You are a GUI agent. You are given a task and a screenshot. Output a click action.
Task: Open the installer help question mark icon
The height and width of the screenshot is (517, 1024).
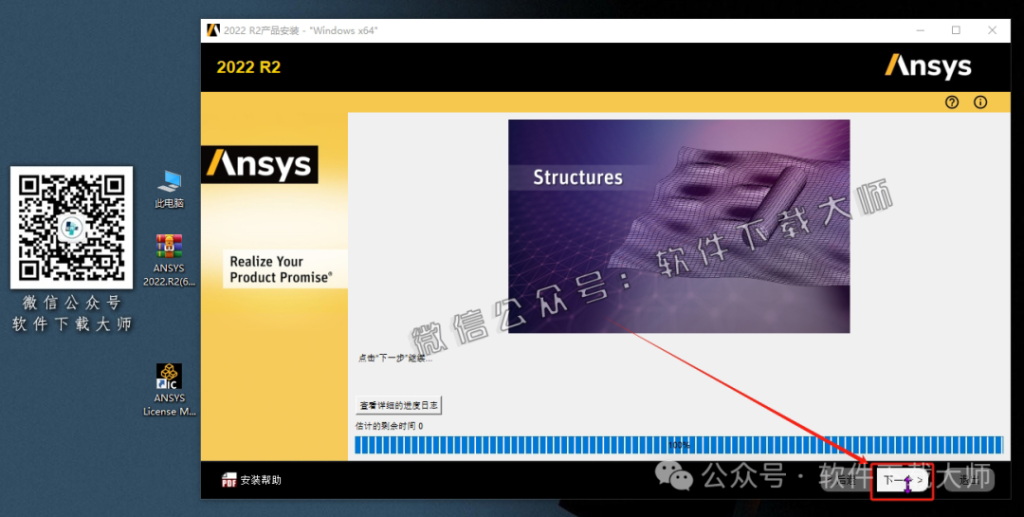952,102
